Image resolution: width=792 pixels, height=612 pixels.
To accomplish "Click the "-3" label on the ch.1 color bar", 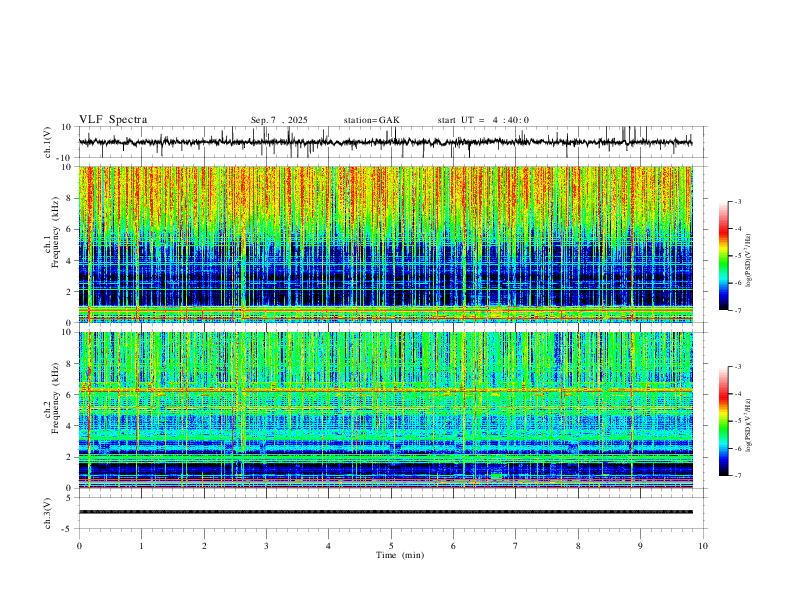I will (x=737, y=201).
